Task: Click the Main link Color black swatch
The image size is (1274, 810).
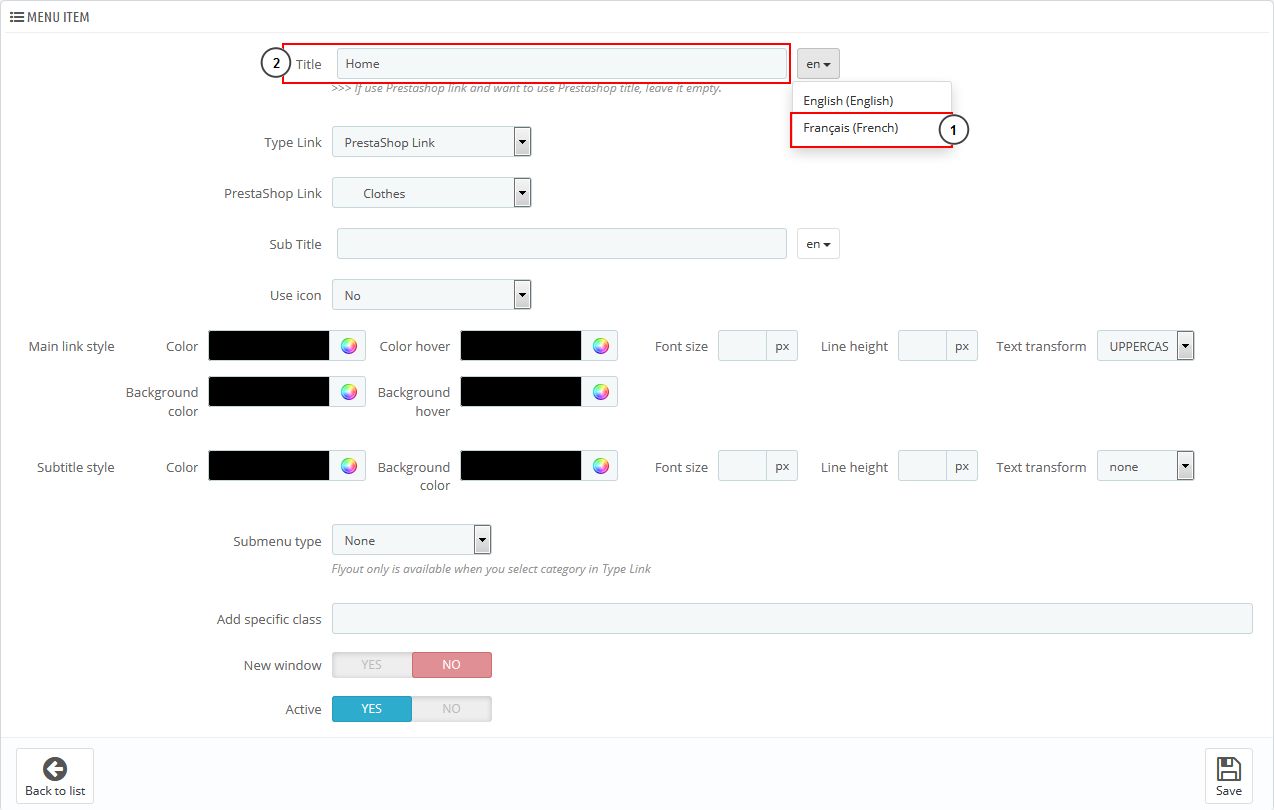Action: click(269, 346)
